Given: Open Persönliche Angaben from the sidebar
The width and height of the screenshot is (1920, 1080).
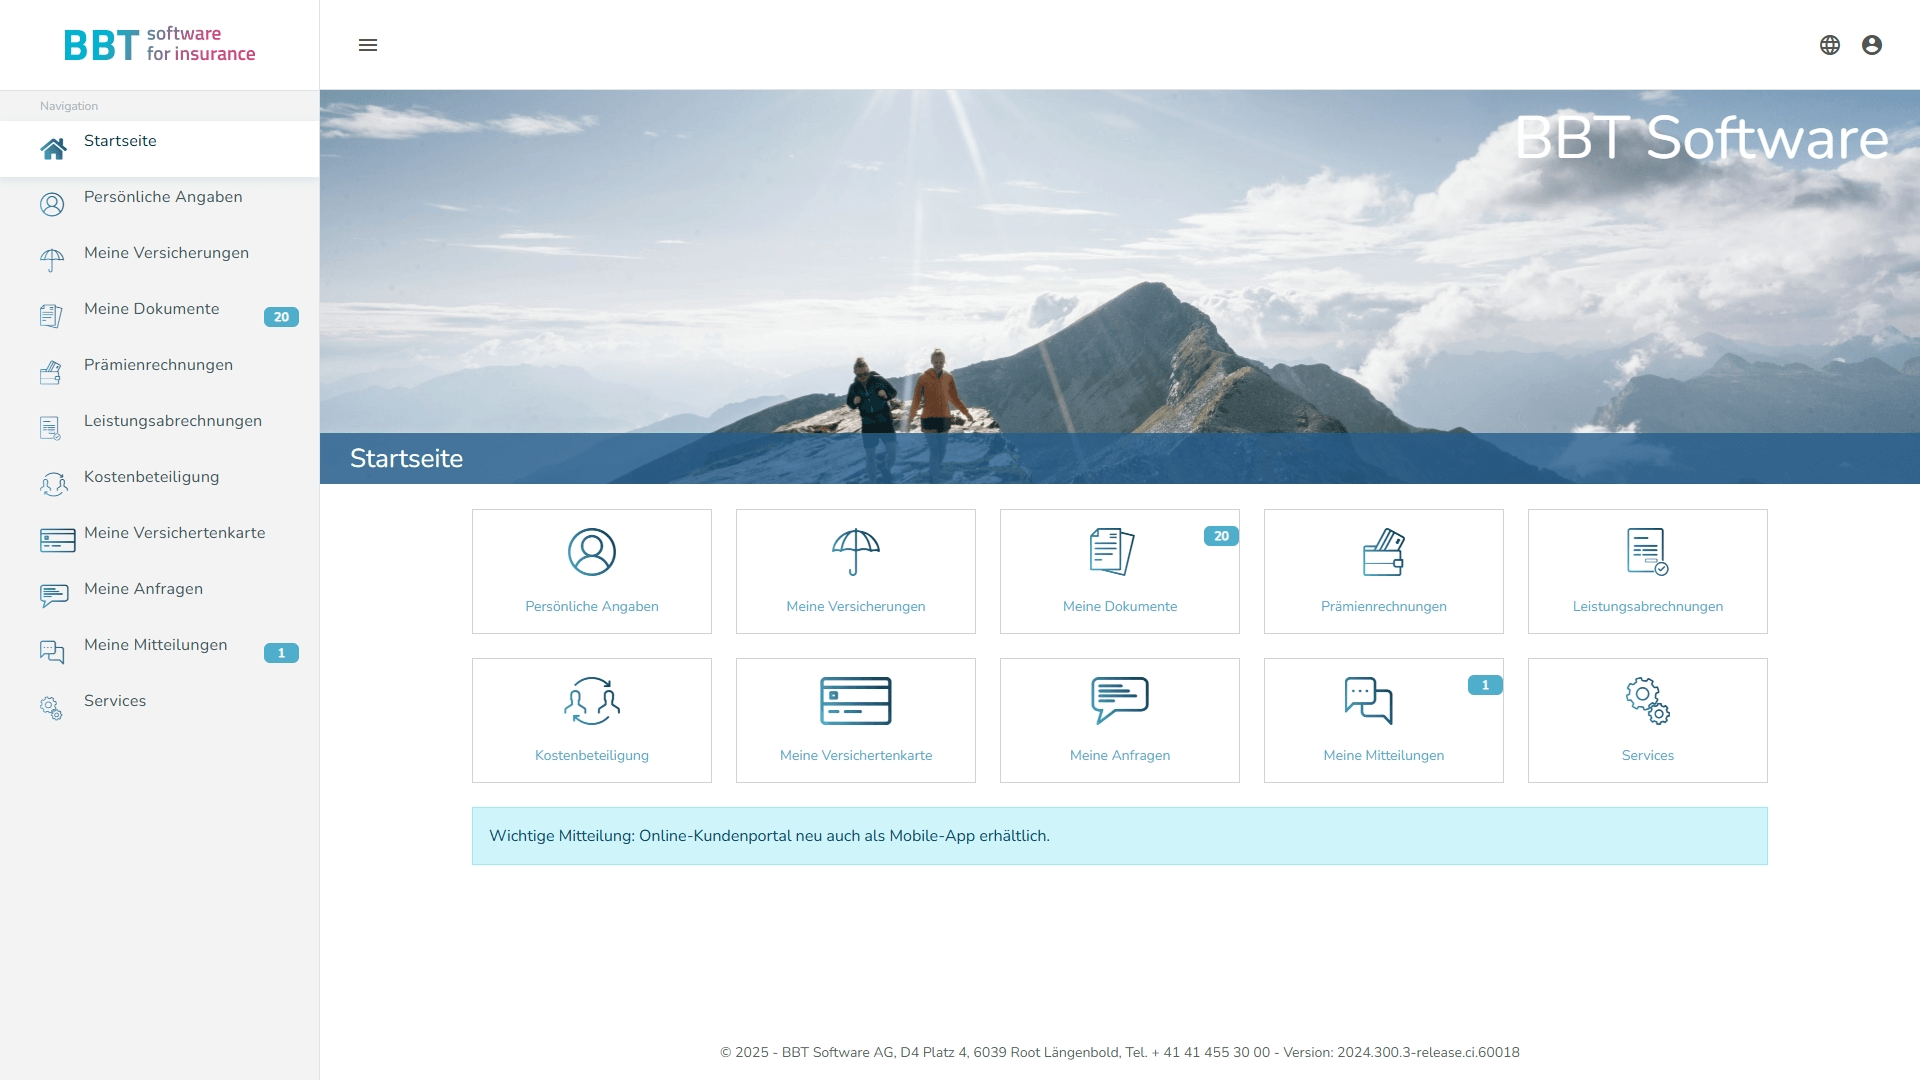Looking at the screenshot, I should [160, 205].
